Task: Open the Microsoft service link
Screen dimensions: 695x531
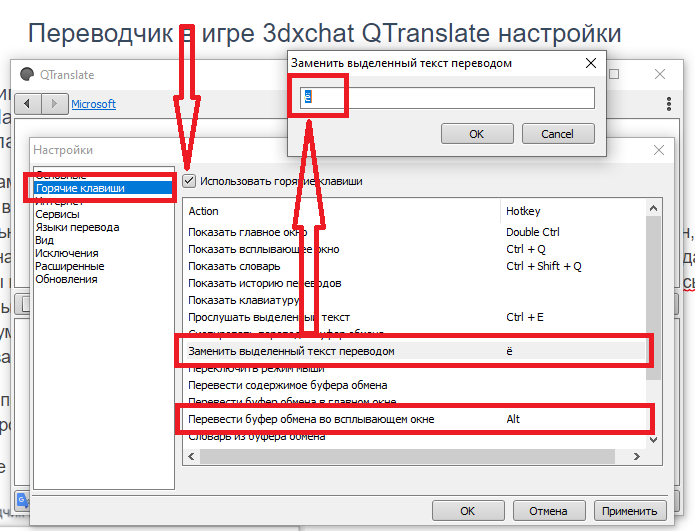Action: click(93, 104)
